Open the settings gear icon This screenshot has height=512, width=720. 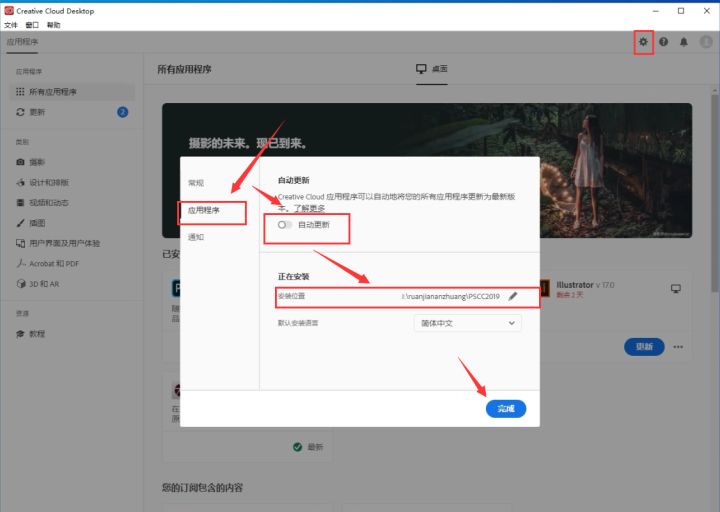643,42
